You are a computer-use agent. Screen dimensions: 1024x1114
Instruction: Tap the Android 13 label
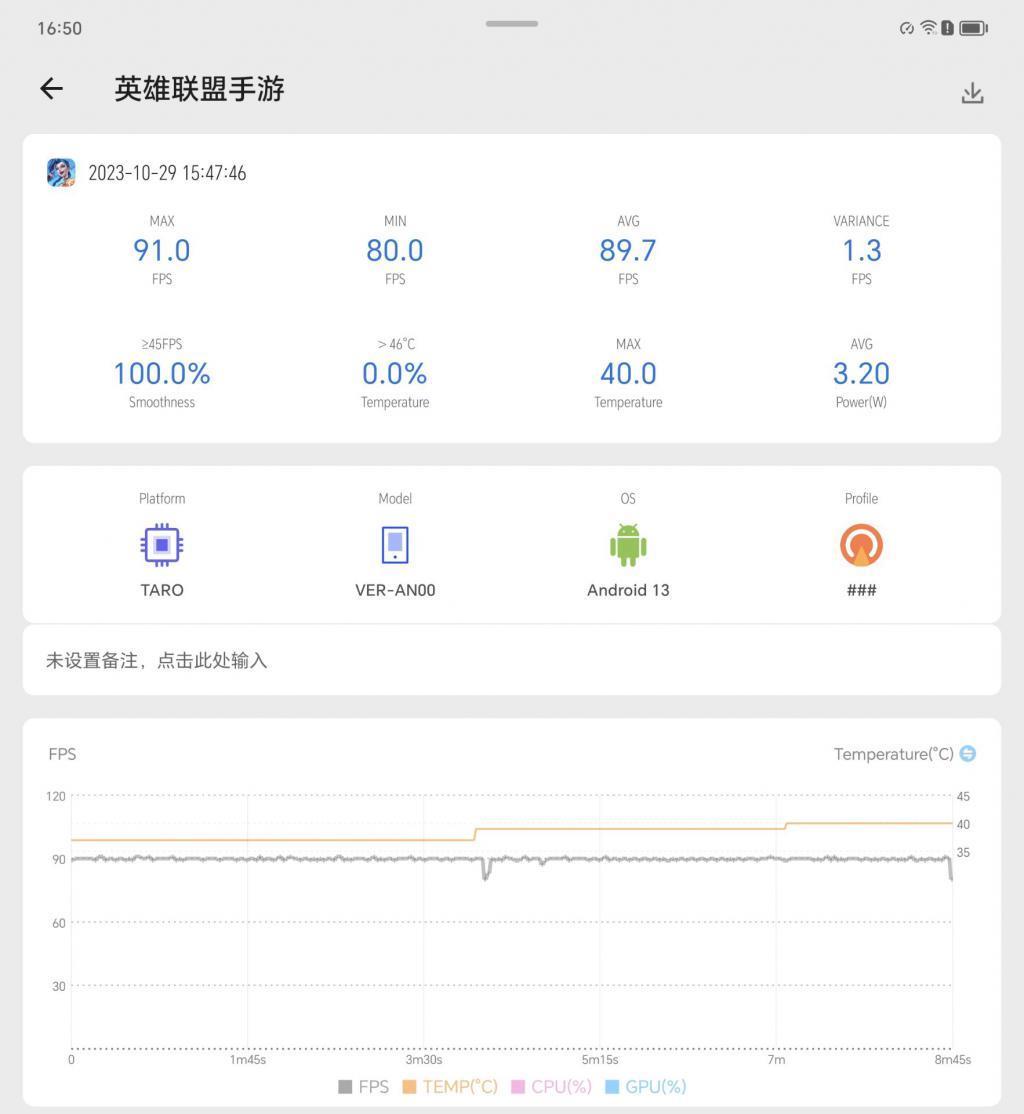tap(628, 590)
